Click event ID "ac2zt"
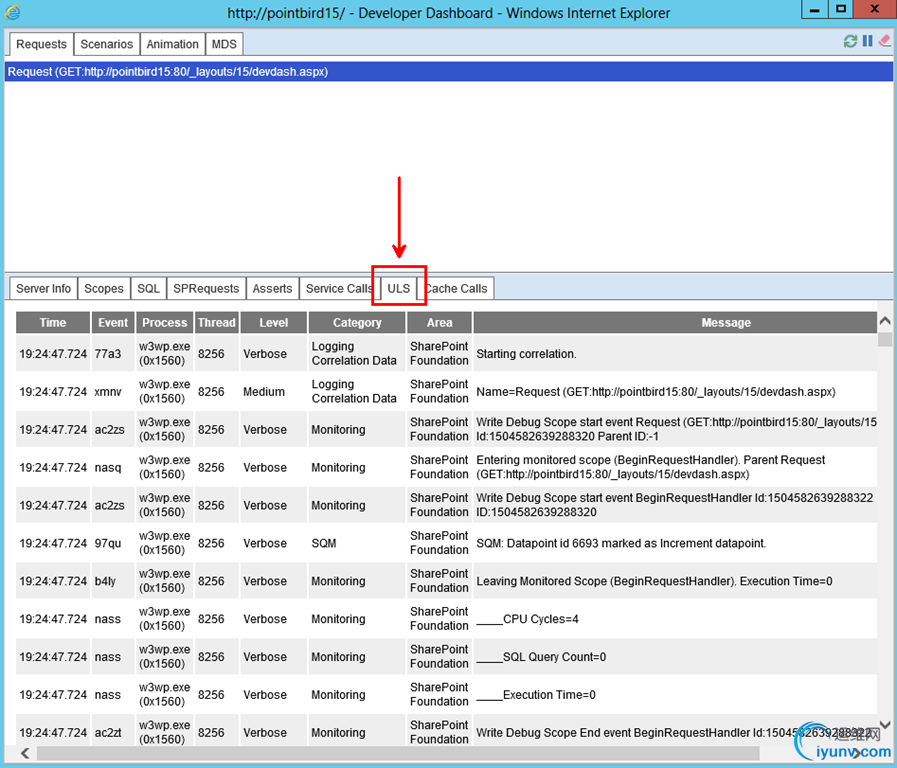Image resolution: width=897 pixels, height=768 pixels. (x=108, y=733)
